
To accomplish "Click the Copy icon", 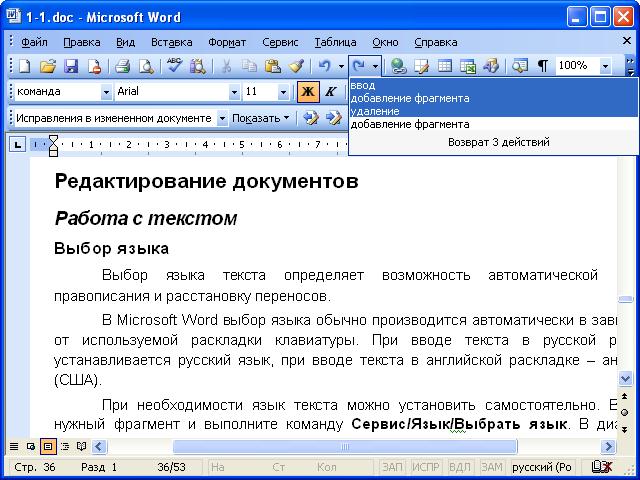I will pos(249,66).
